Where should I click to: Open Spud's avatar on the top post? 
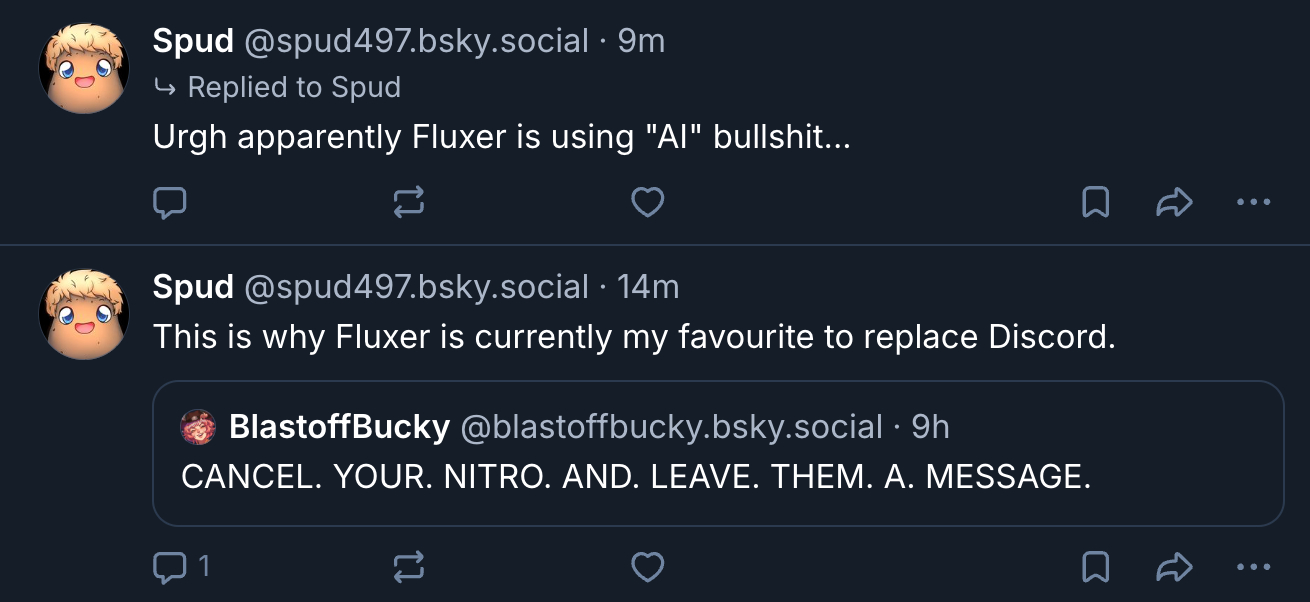[84, 68]
